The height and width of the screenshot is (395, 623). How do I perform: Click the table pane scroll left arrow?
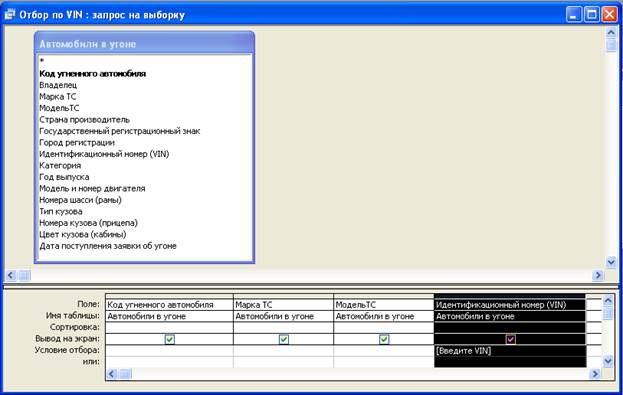(x=11, y=275)
